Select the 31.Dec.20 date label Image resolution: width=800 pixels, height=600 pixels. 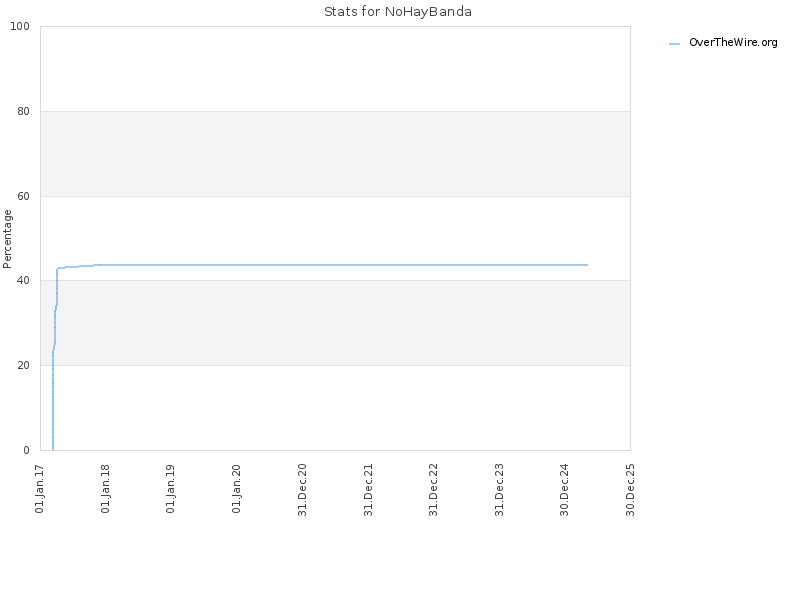(302, 490)
